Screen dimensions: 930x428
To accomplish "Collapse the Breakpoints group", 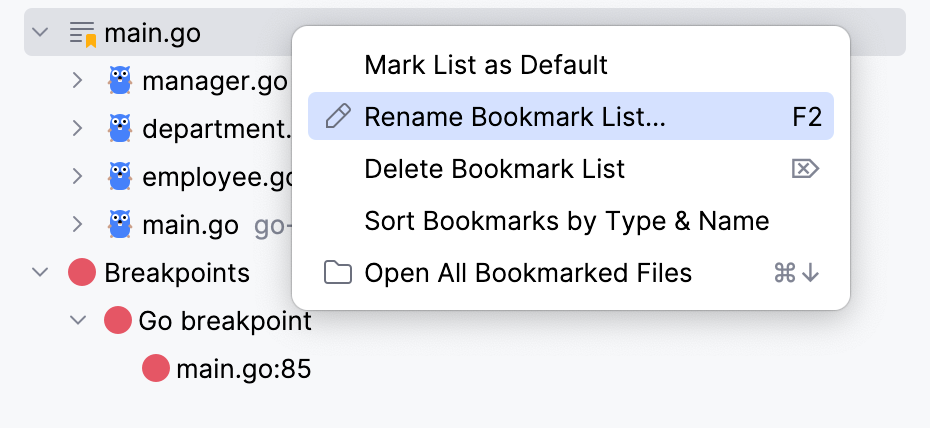I will pyautogui.click(x=40, y=273).
